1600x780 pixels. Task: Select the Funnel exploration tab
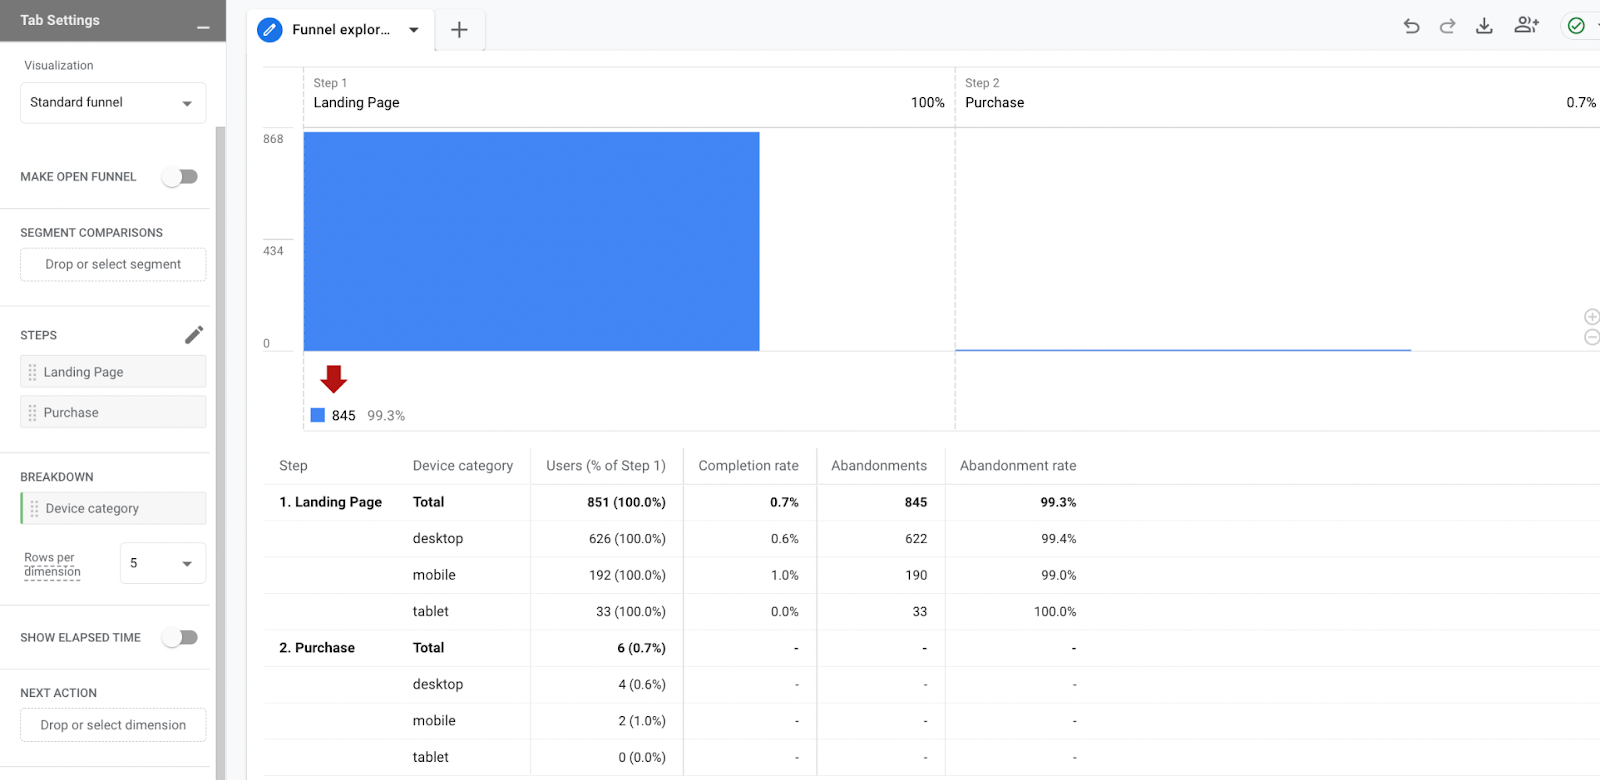pyautogui.click(x=340, y=30)
